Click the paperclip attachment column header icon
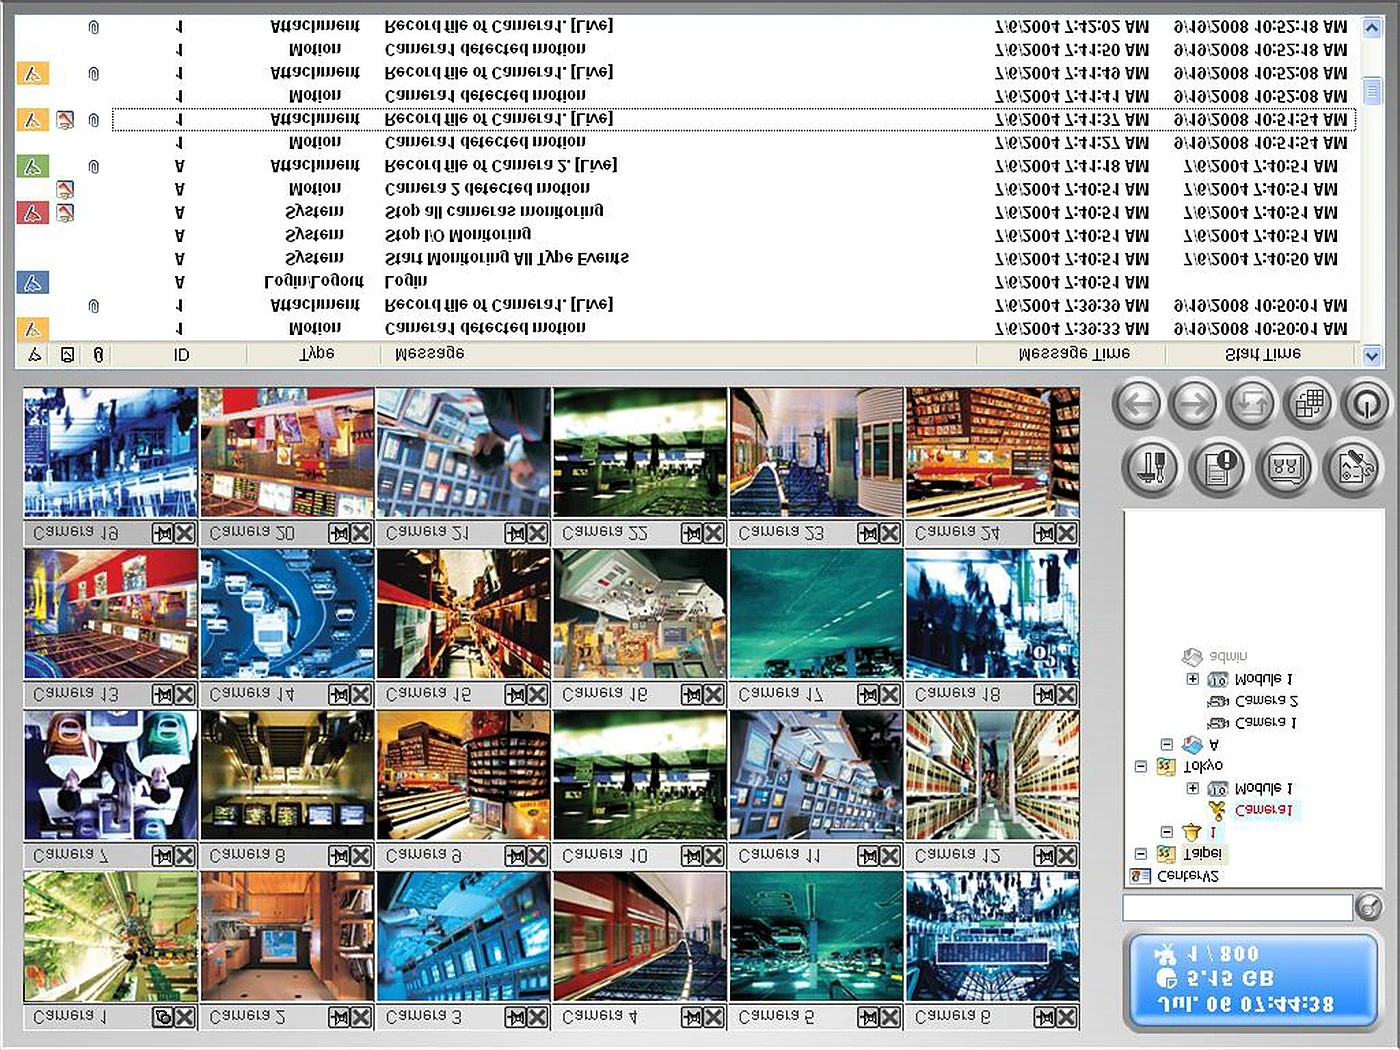 (x=98, y=354)
